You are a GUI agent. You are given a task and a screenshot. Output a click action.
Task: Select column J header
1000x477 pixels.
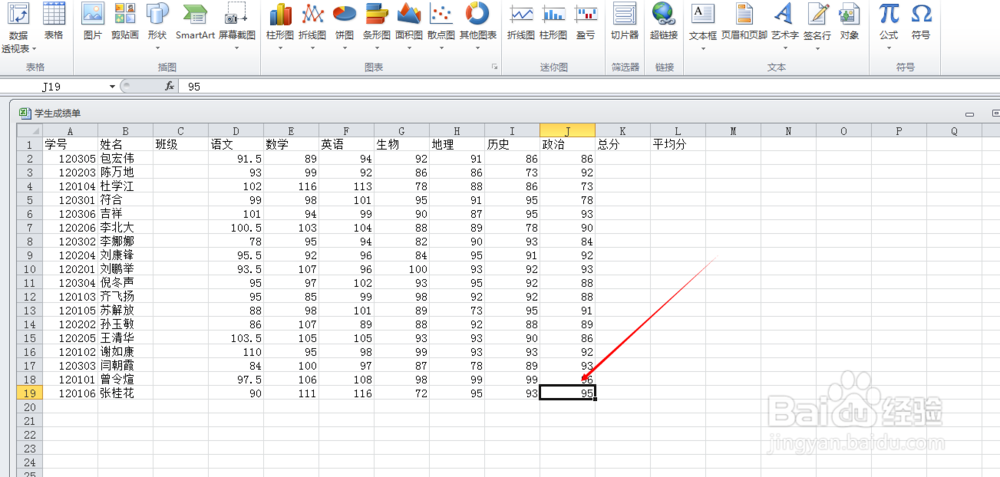[x=568, y=131]
